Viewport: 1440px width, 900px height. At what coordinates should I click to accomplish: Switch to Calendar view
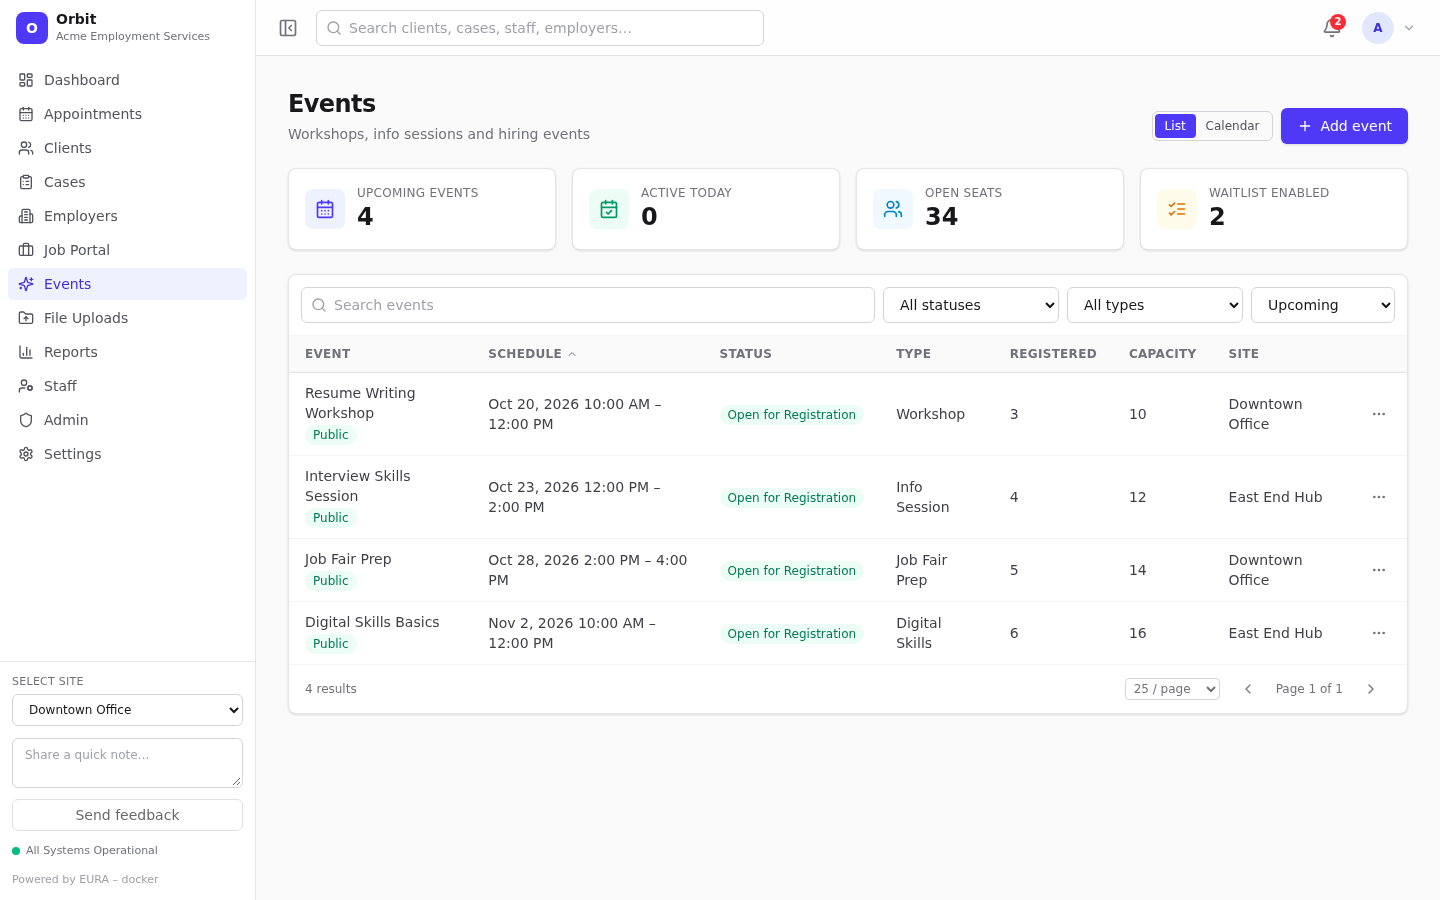coord(1232,126)
